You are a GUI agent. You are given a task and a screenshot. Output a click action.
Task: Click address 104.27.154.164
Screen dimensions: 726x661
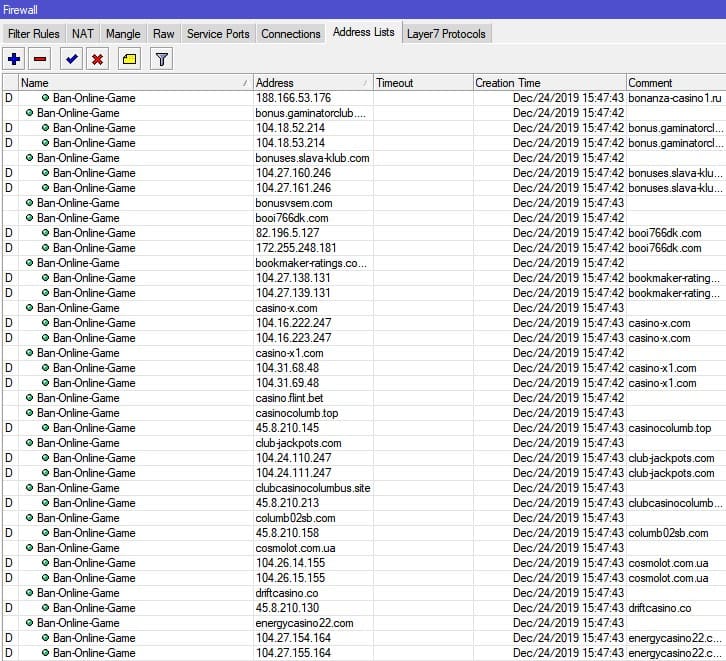point(294,638)
